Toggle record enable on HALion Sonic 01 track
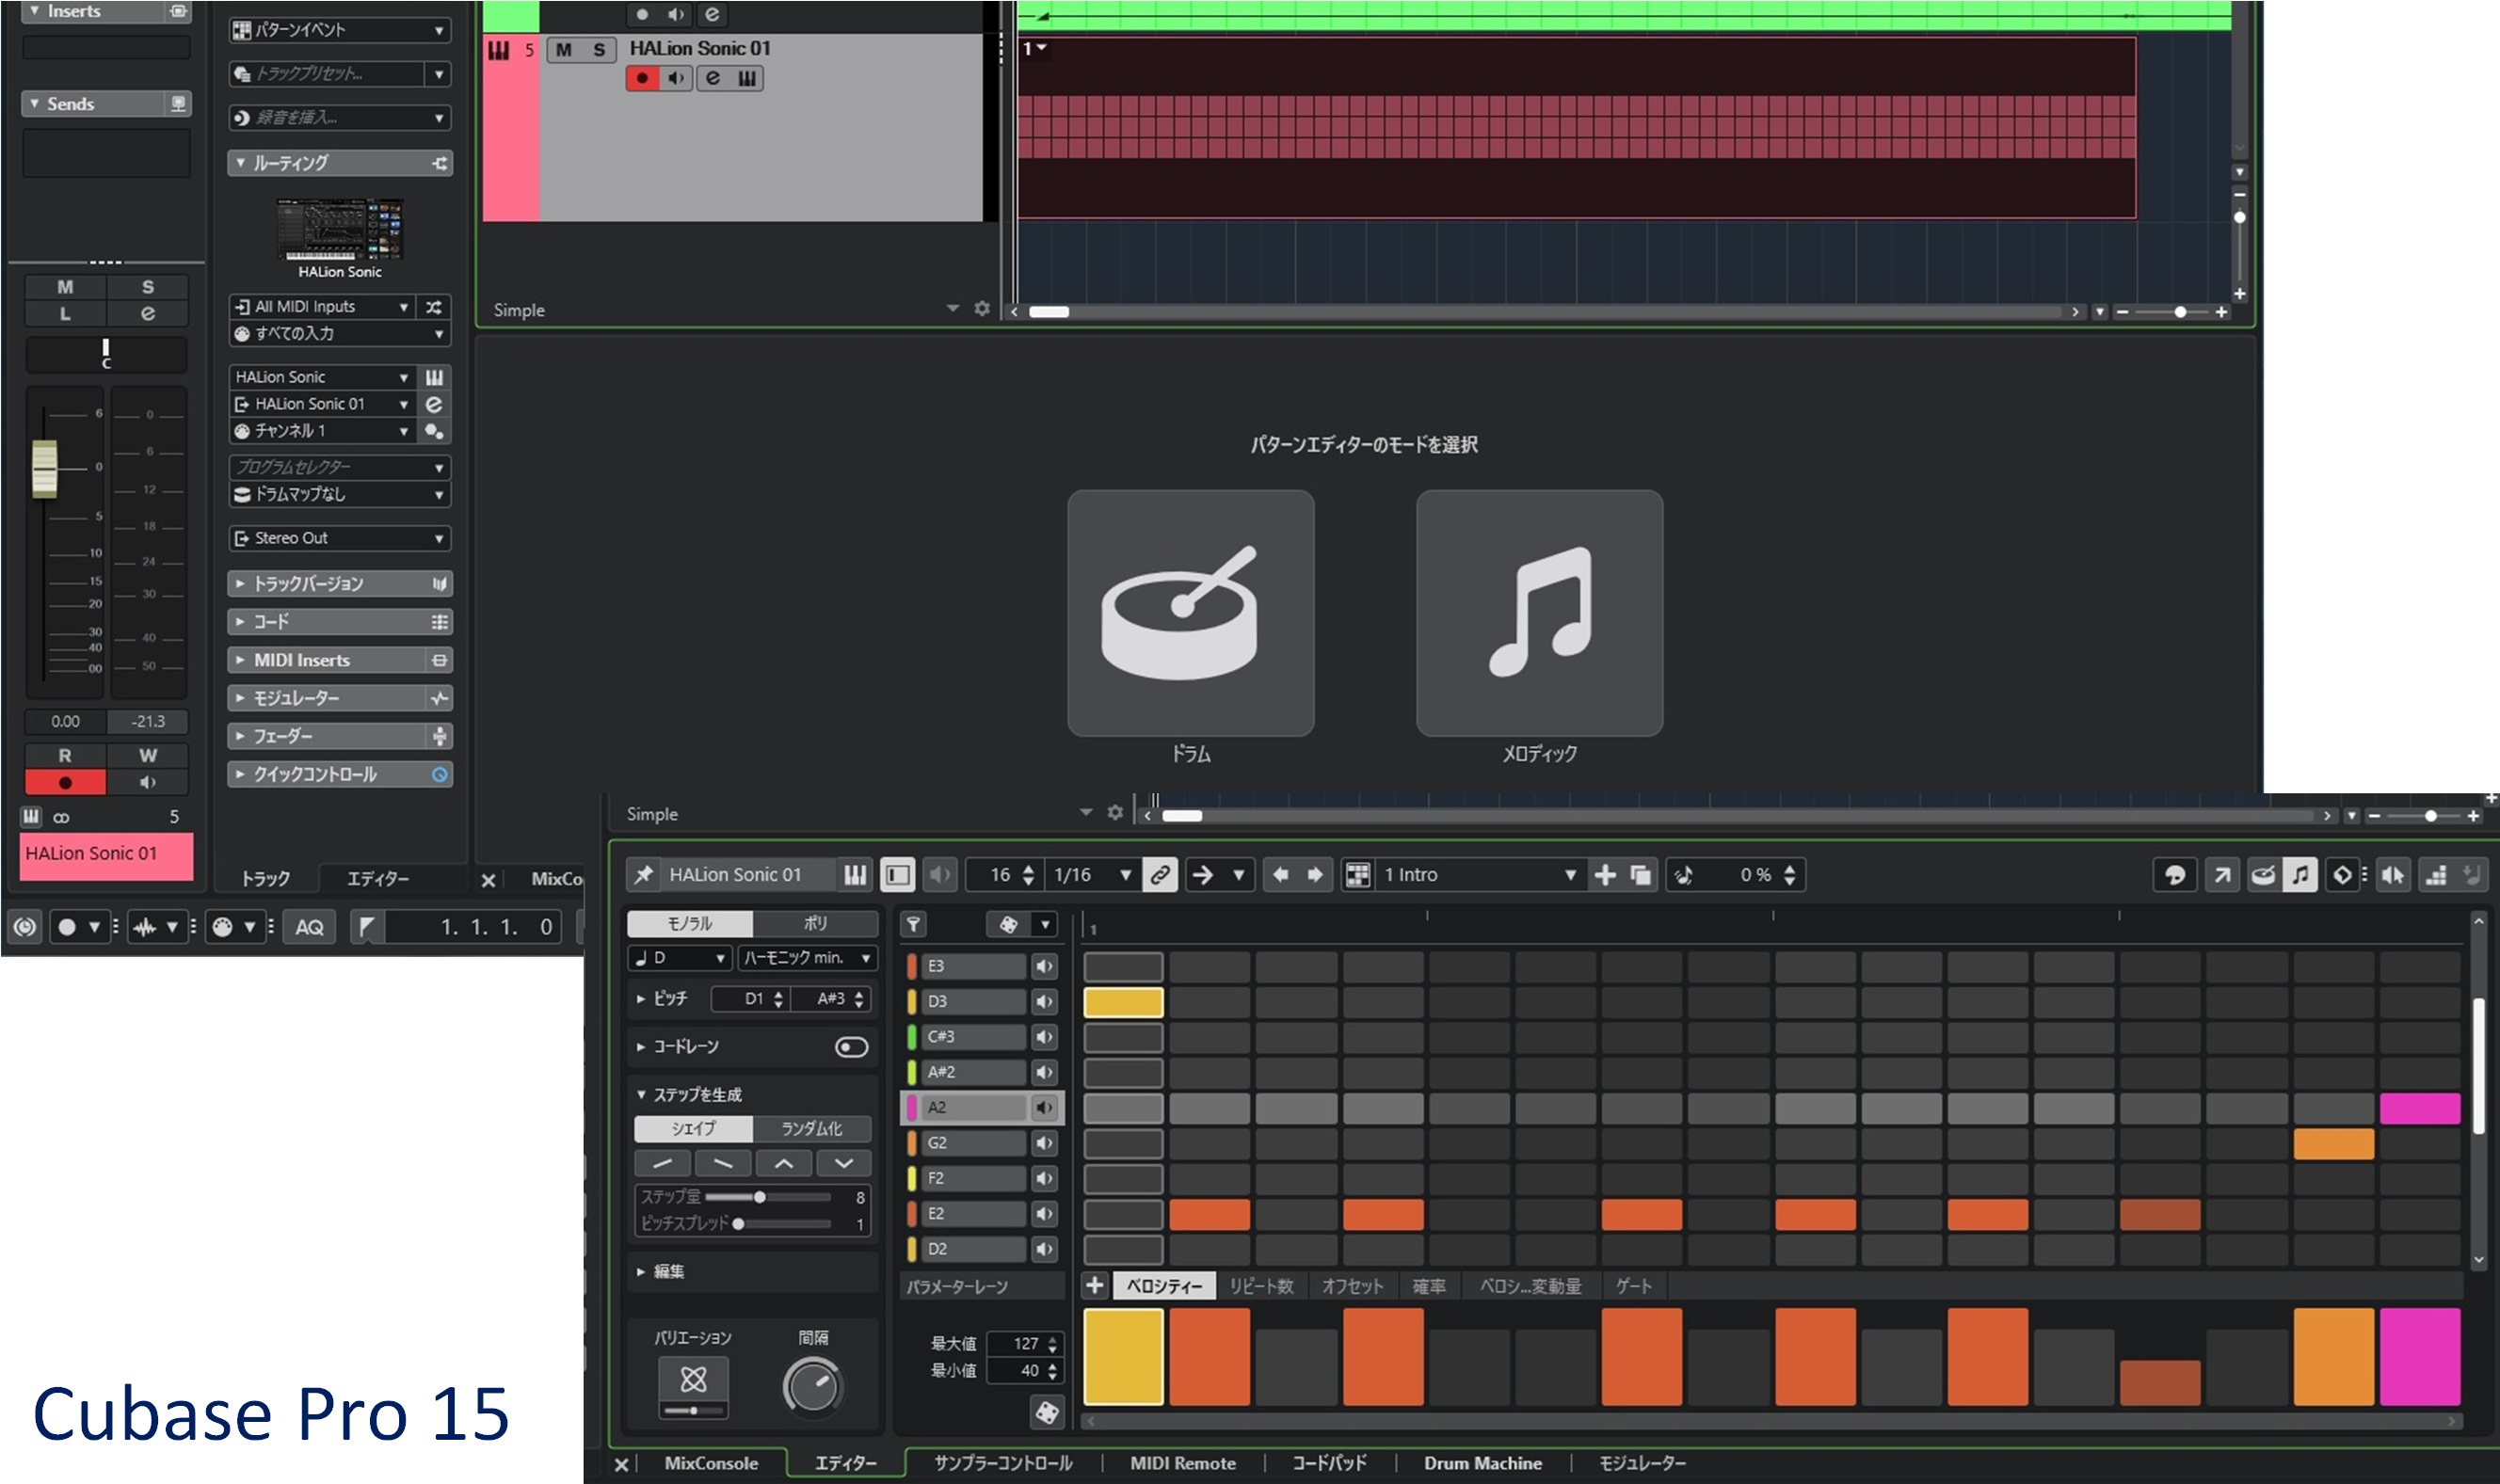The height and width of the screenshot is (1484, 2500). tap(642, 78)
